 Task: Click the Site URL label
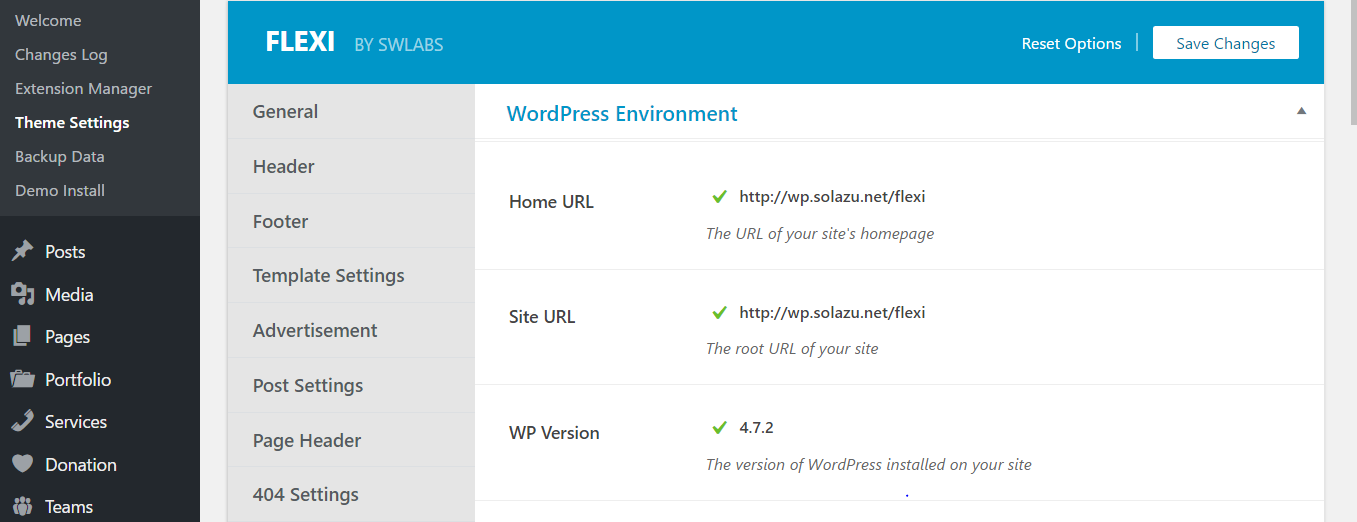(542, 317)
